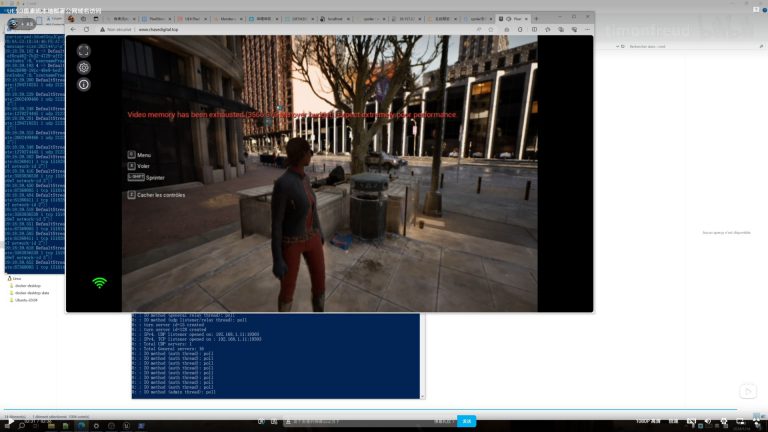This screenshot has width=768, height=432.
Task: Close the active Pixel streaming tab
Action: click(x=527, y=19)
